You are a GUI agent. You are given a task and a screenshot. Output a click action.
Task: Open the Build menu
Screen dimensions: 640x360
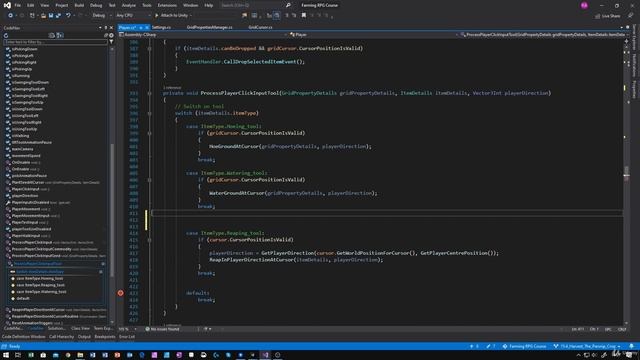coord(79,5)
